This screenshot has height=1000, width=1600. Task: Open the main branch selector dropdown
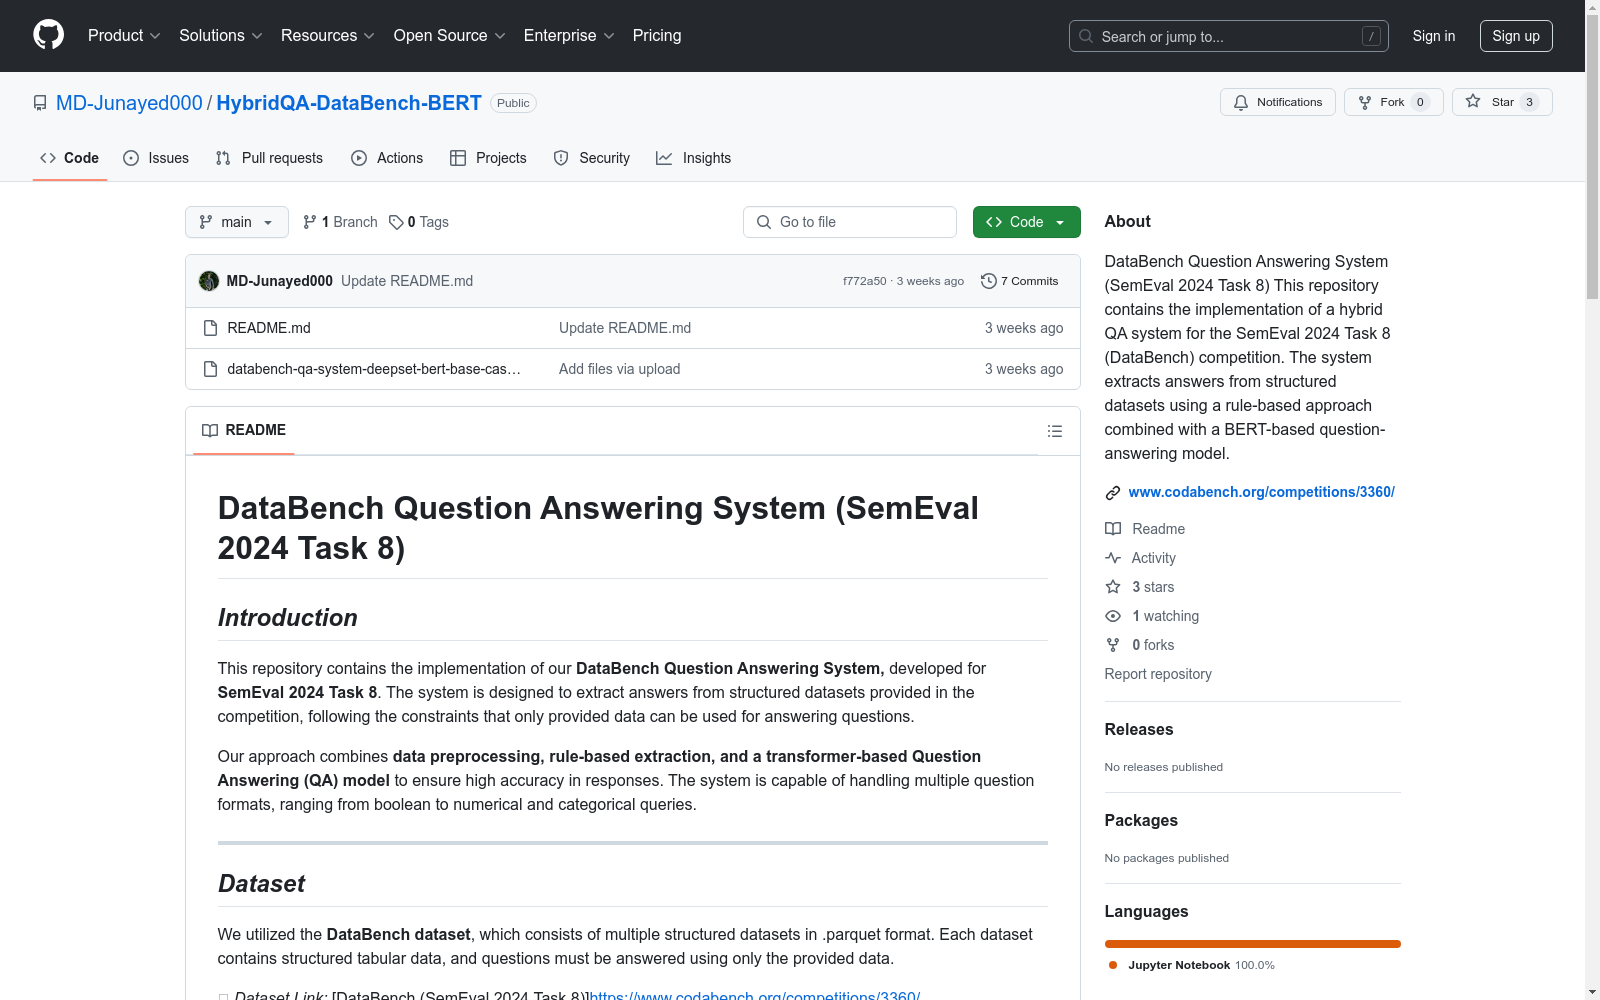click(x=237, y=222)
